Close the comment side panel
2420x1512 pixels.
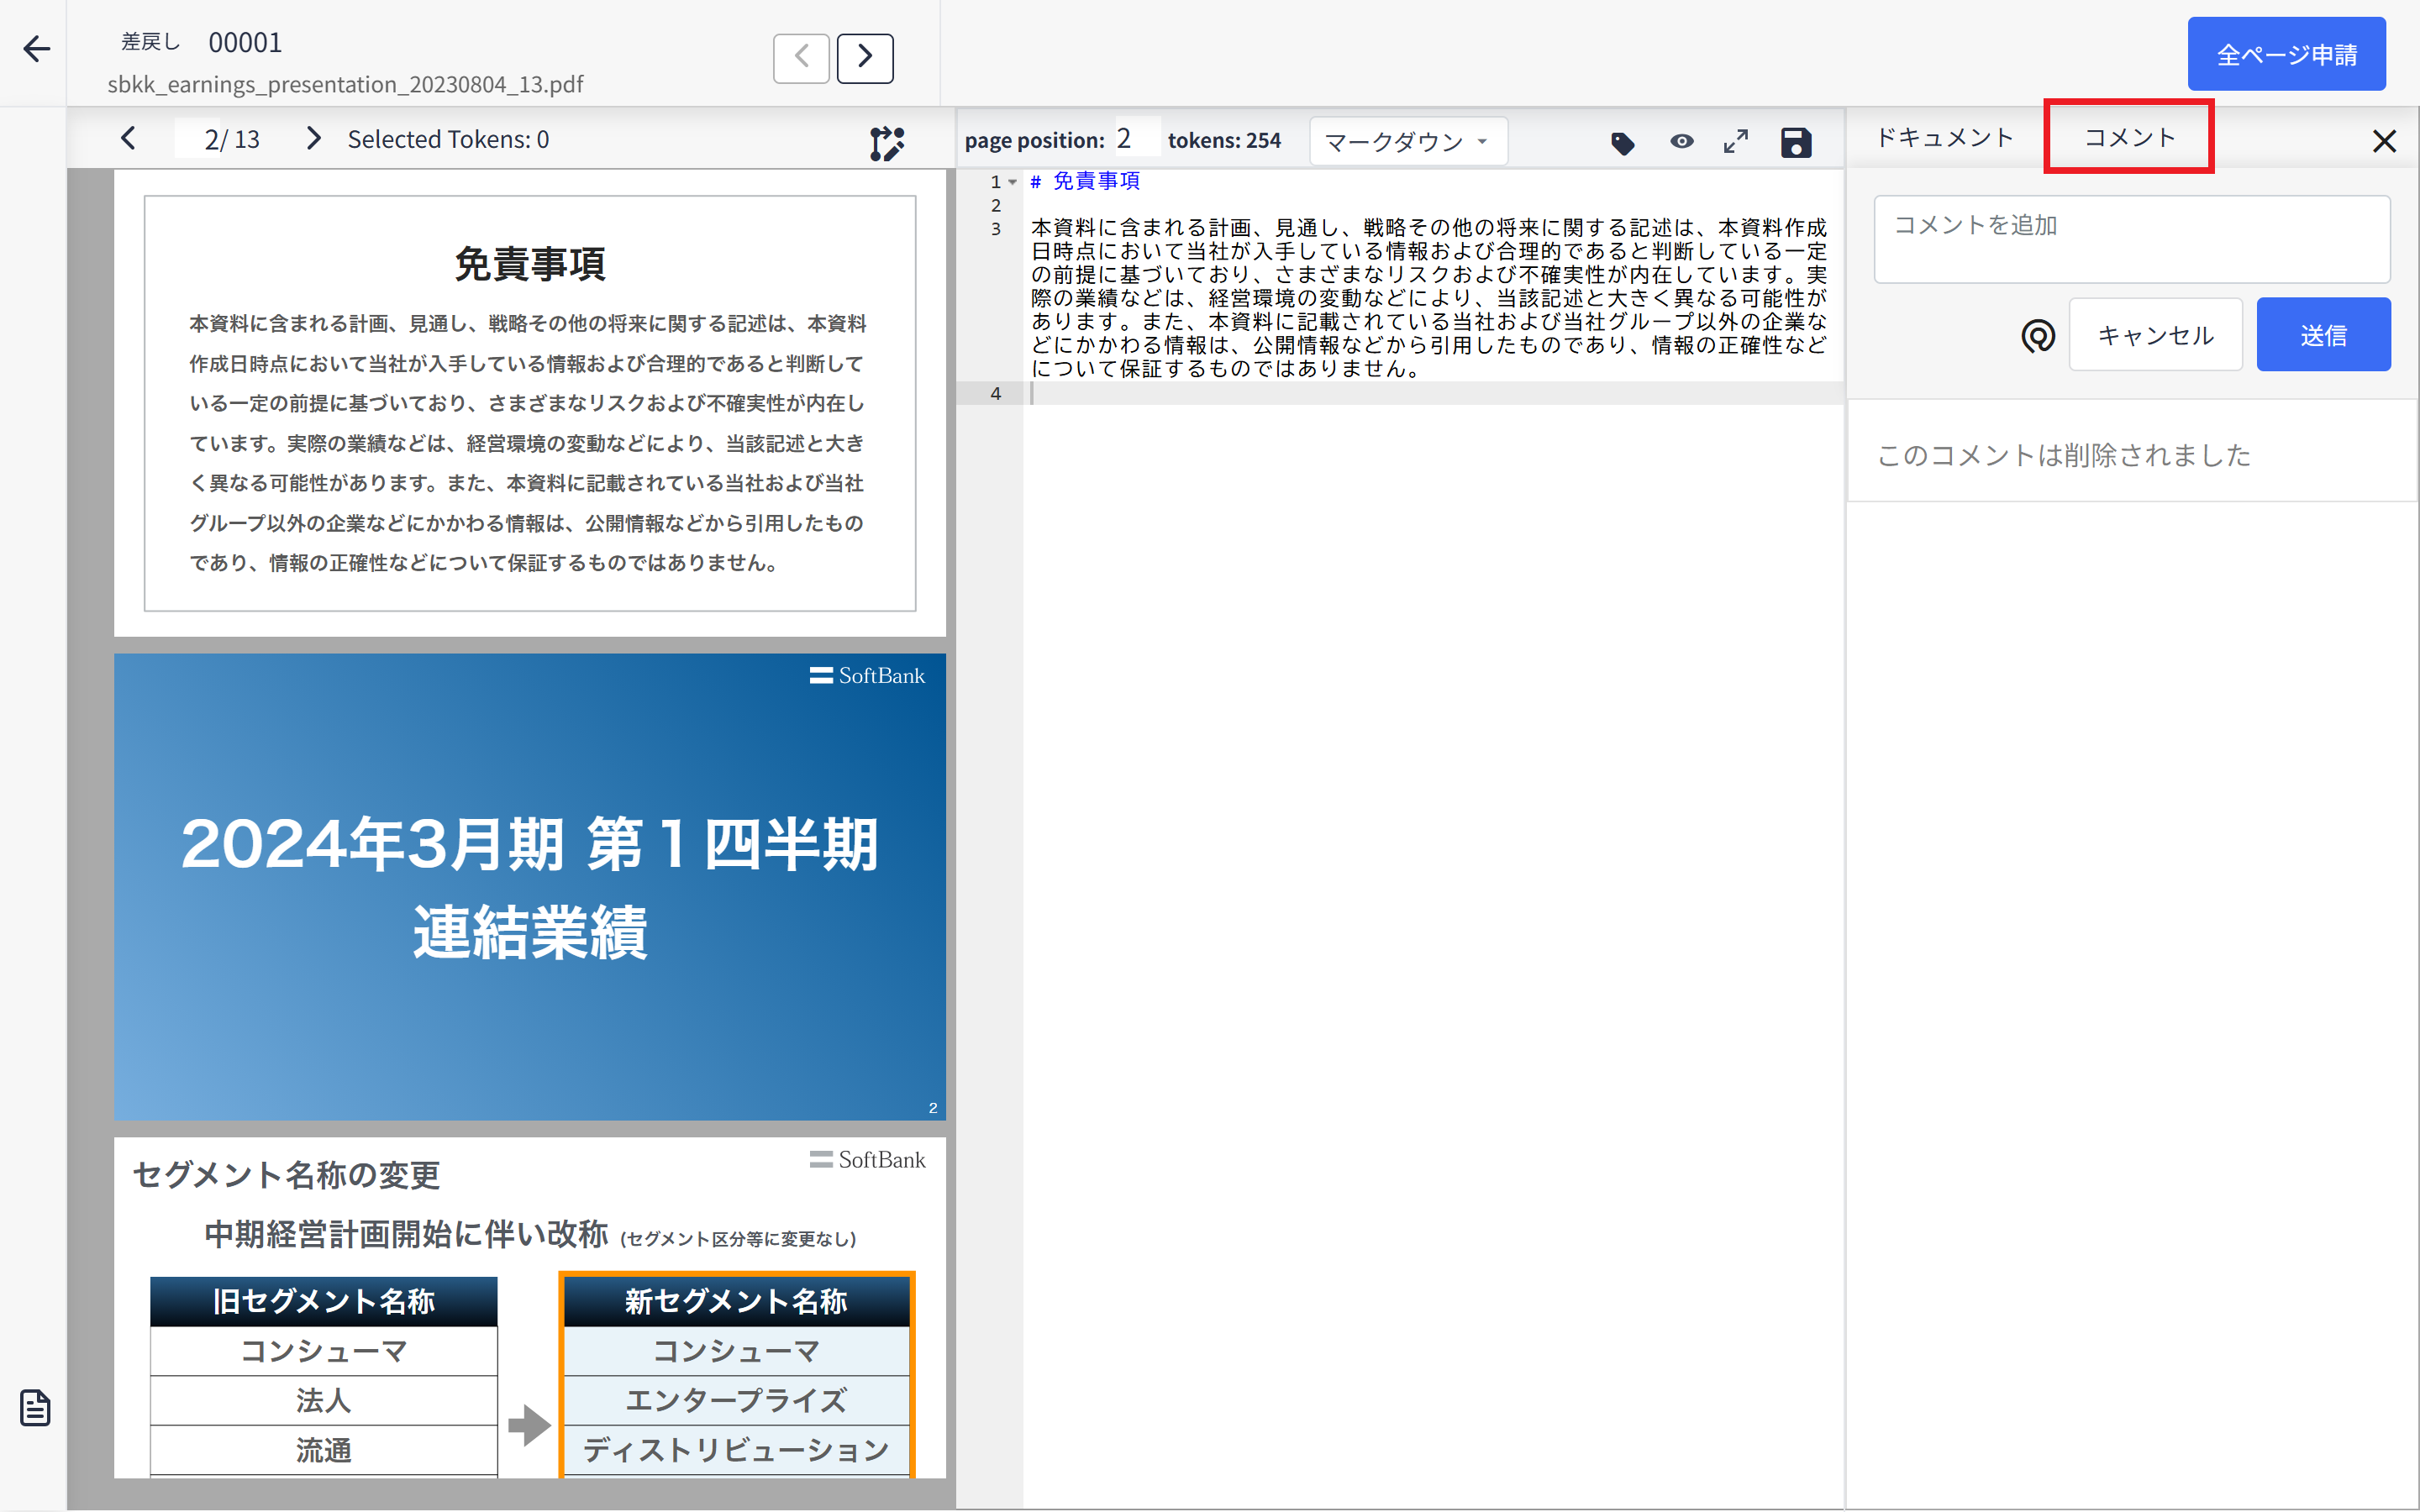2384,141
